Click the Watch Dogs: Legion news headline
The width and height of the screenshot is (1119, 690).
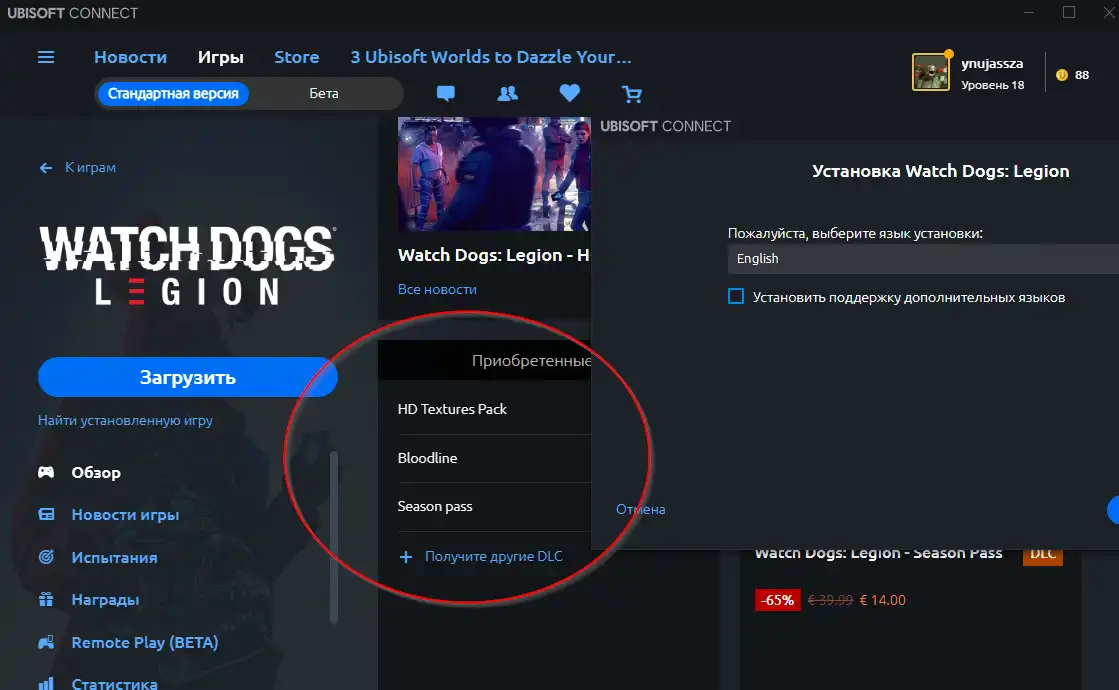494,255
